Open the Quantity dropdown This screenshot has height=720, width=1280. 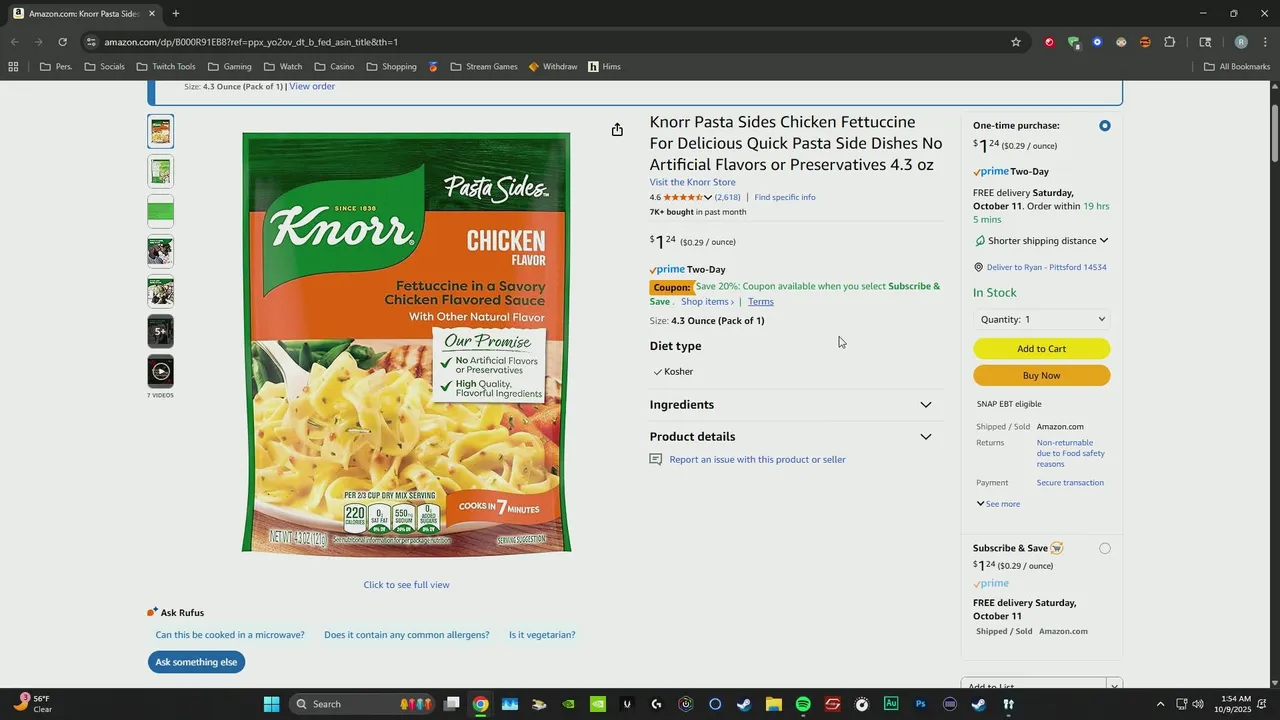click(1042, 320)
